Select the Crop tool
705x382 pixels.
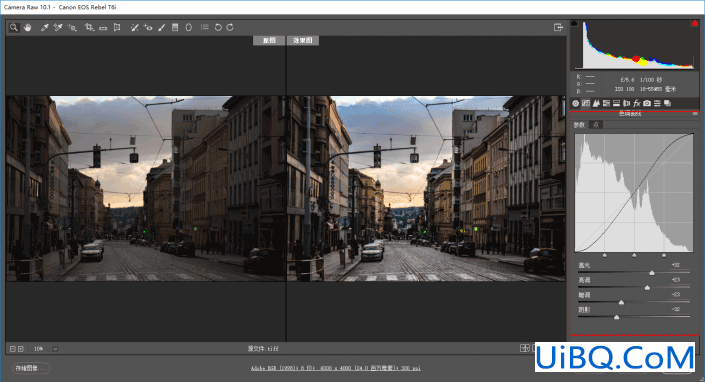[89, 27]
